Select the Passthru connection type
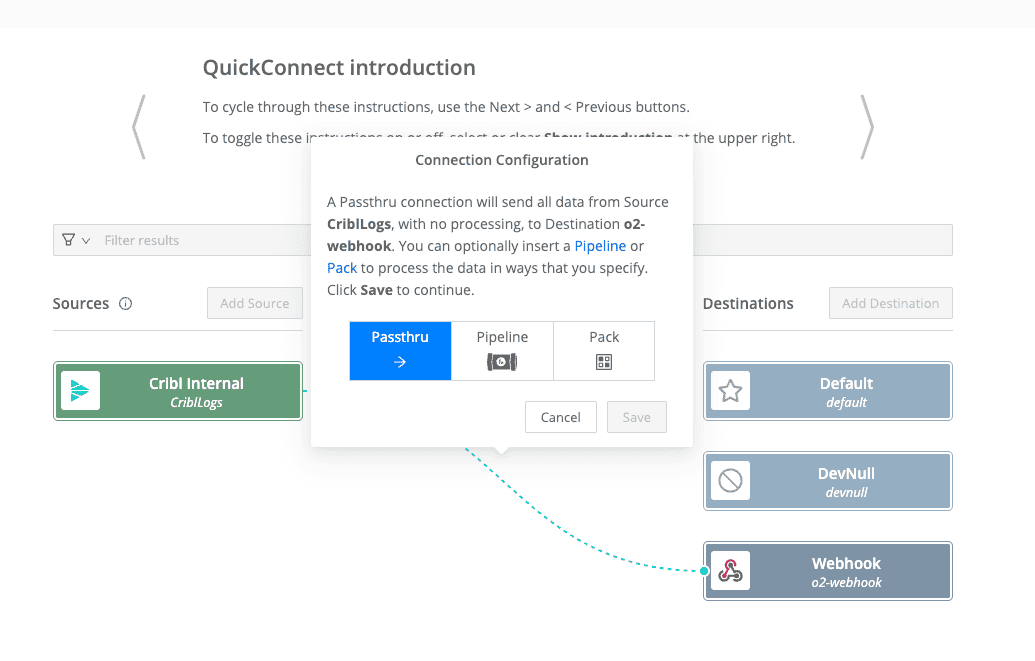 point(400,350)
